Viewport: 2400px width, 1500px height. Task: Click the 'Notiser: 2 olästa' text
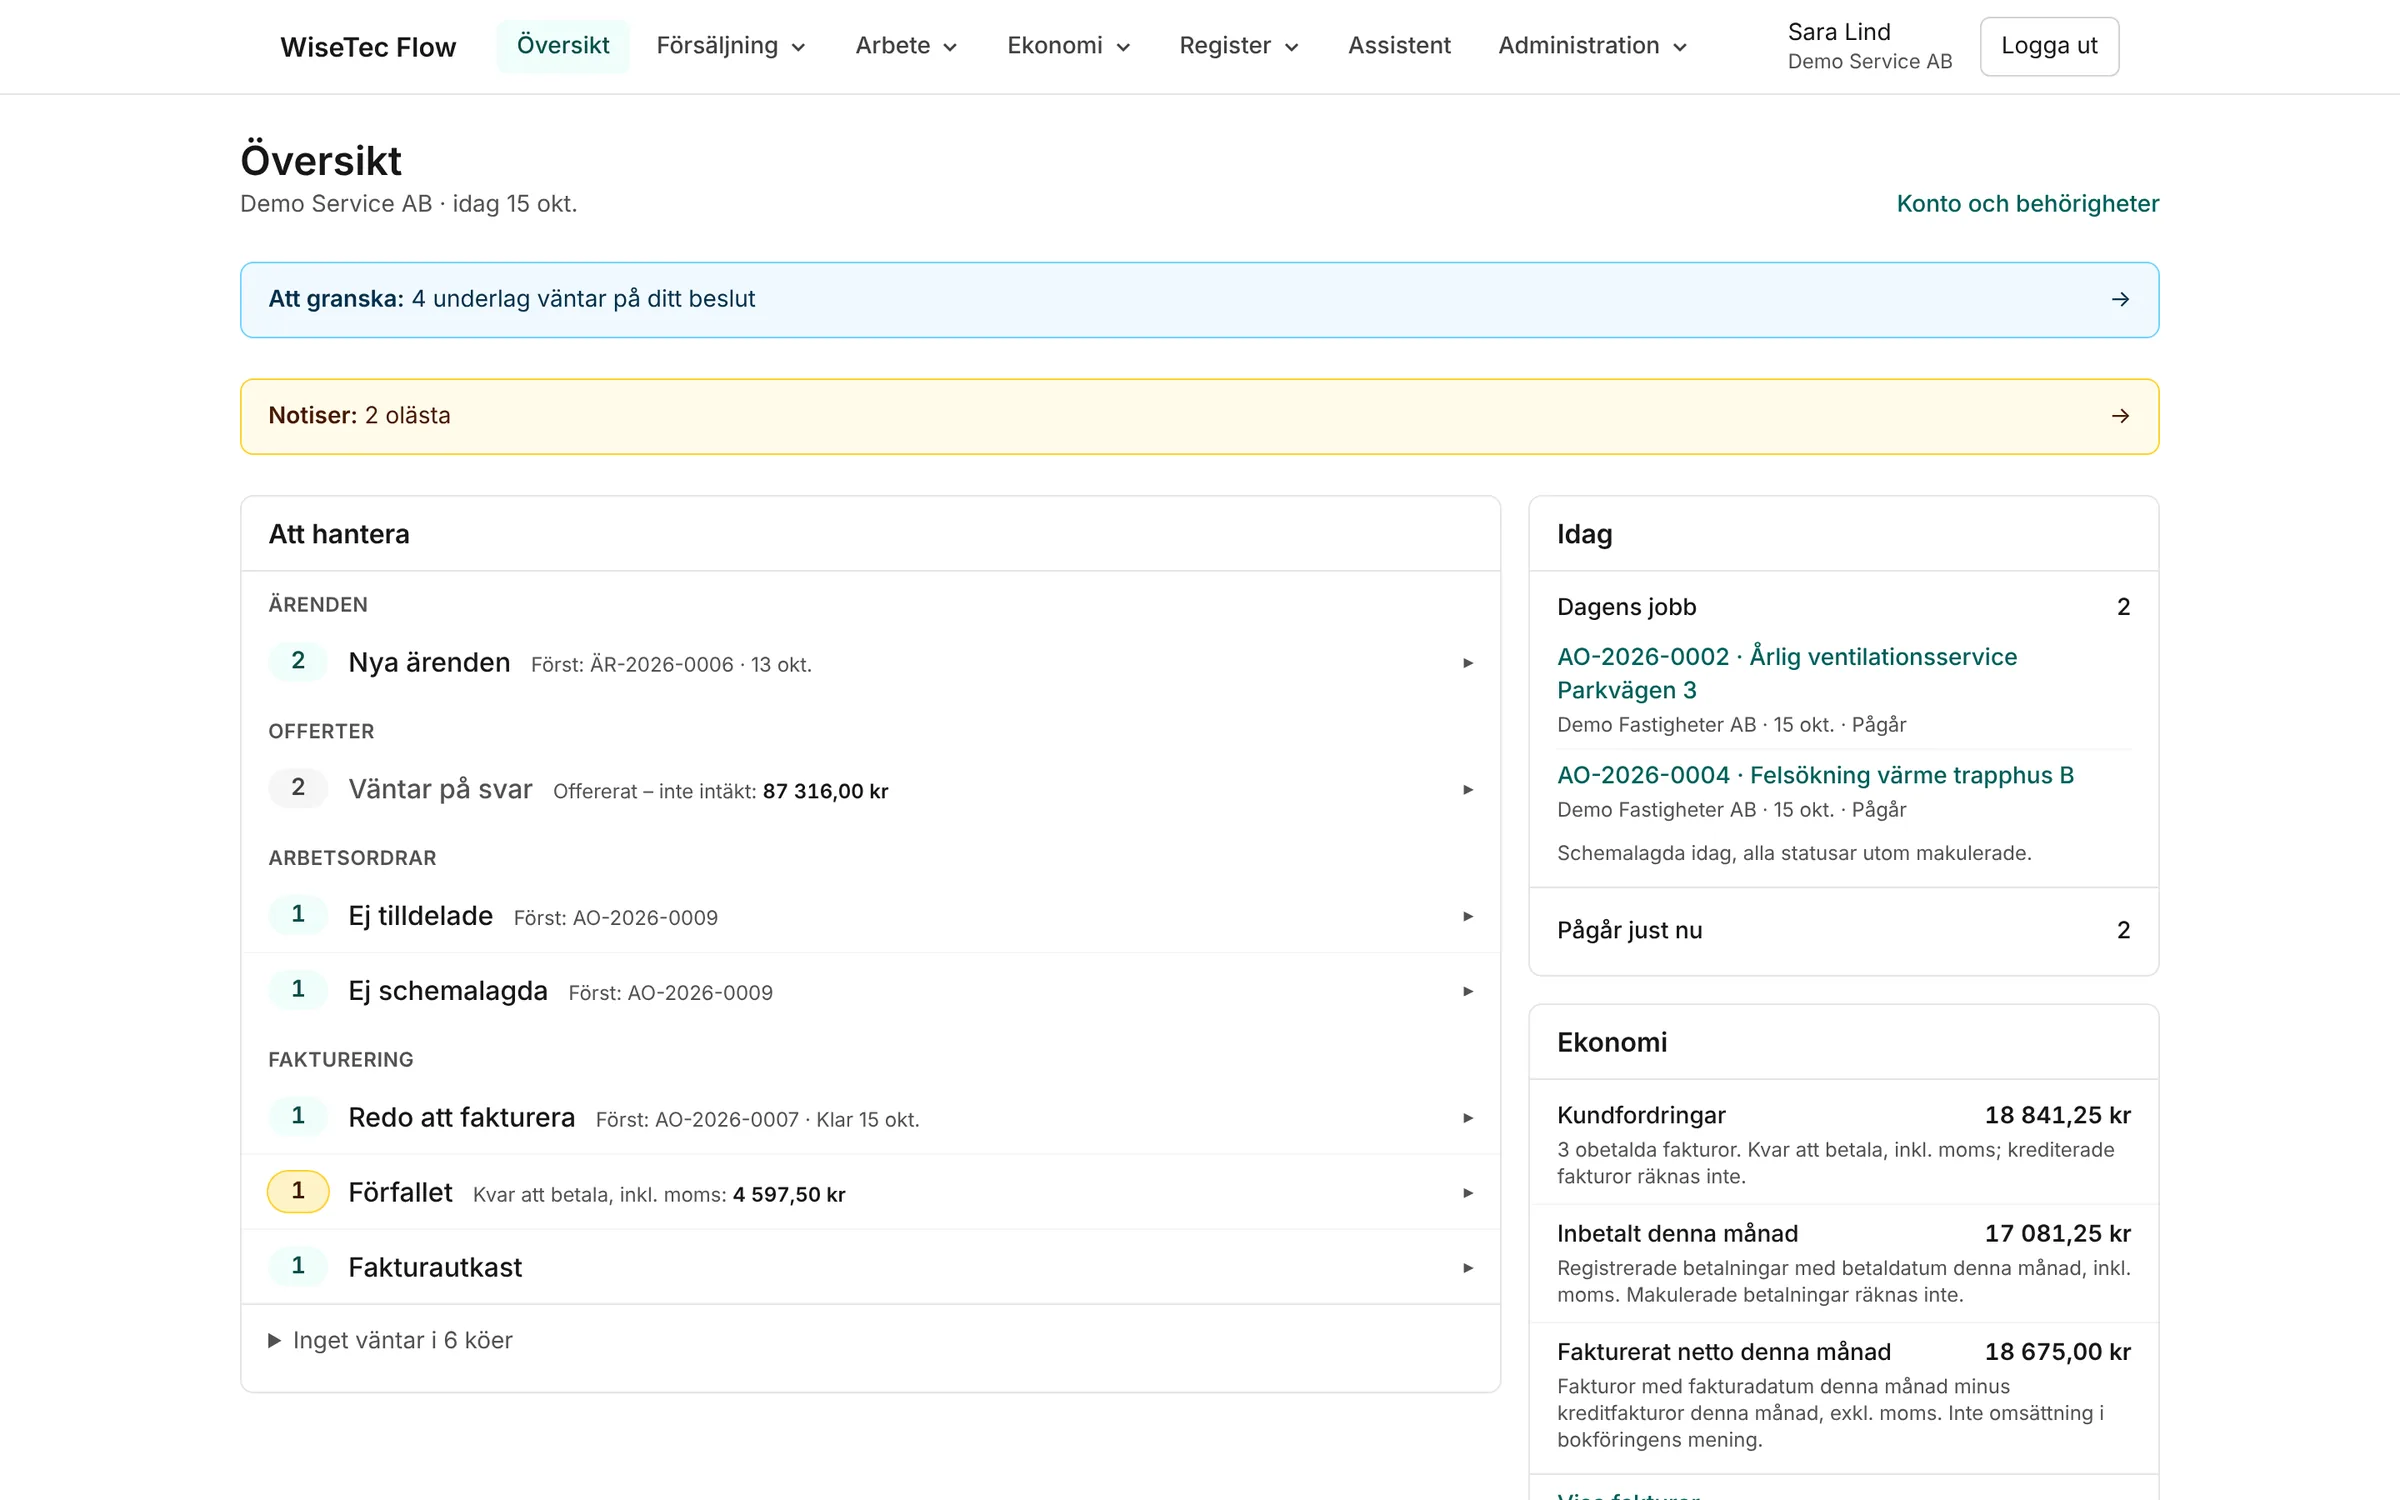(x=359, y=416)
